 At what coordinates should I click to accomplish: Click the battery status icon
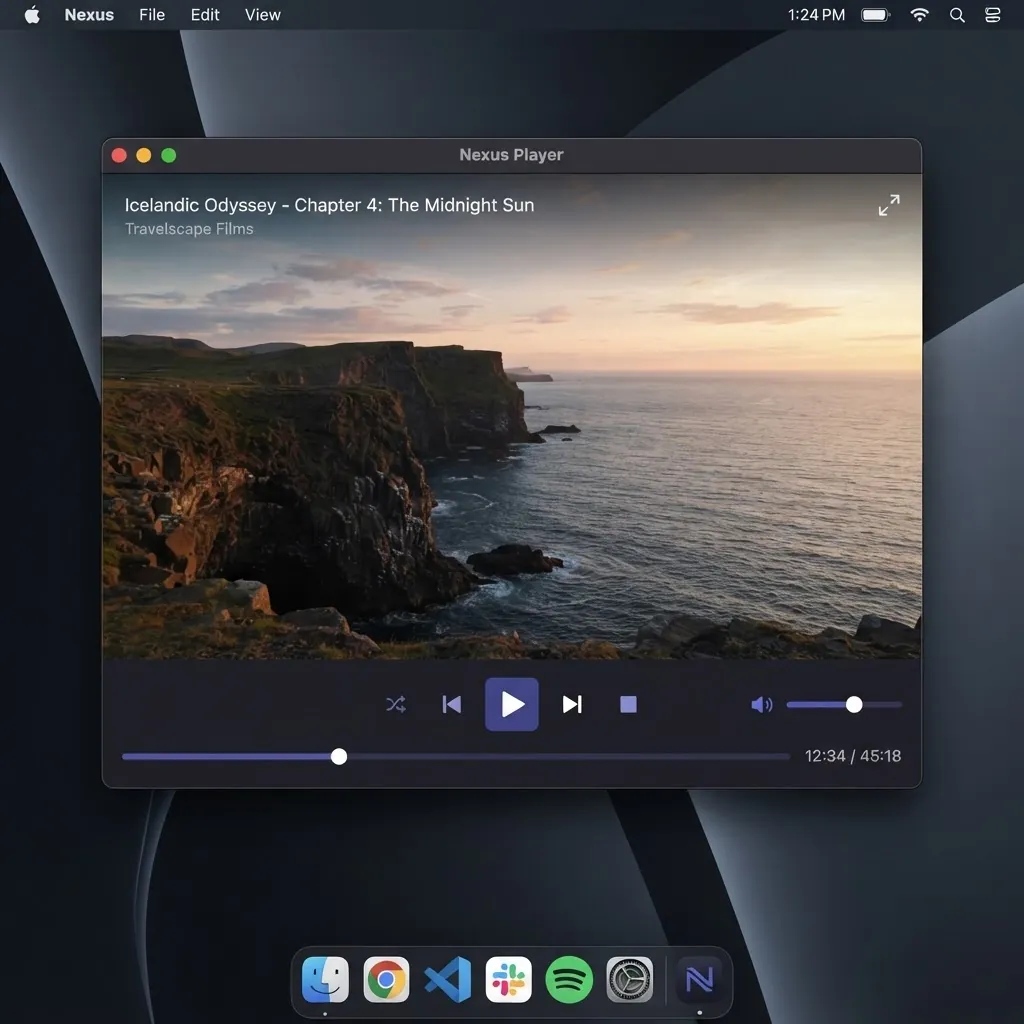click(876, 14)
